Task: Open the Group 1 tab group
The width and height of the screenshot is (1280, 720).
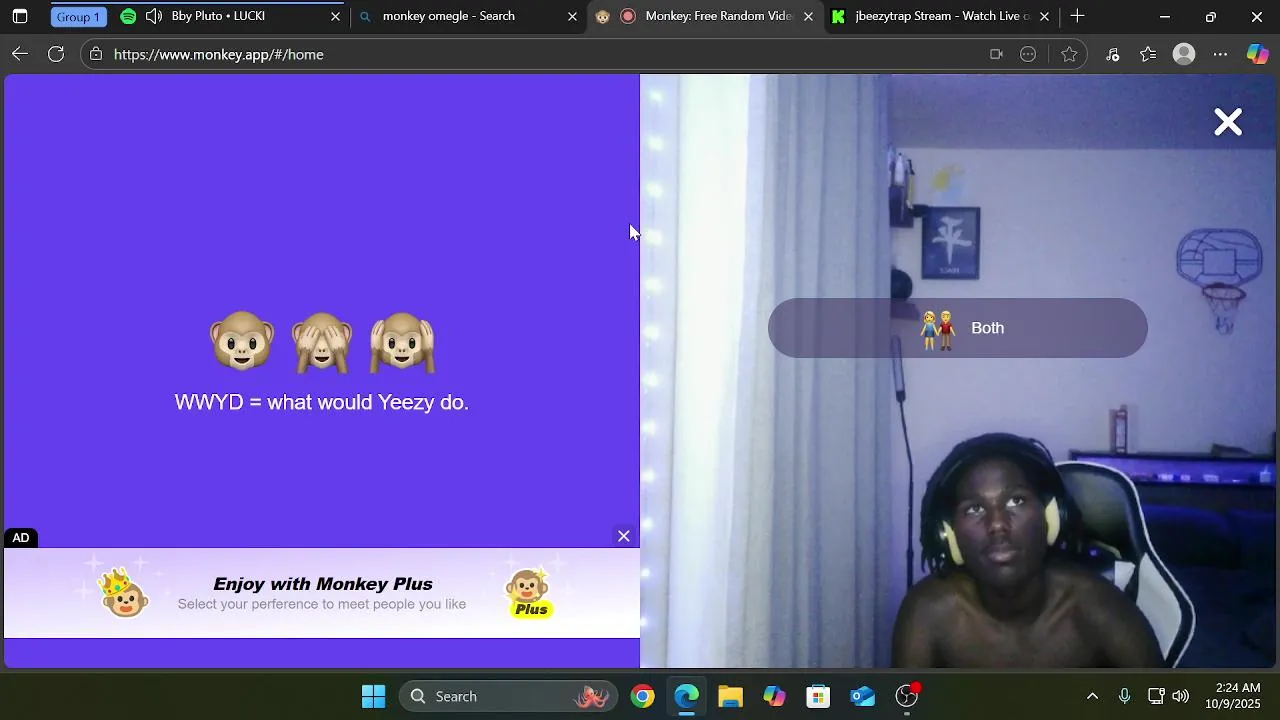Action: 78,17
